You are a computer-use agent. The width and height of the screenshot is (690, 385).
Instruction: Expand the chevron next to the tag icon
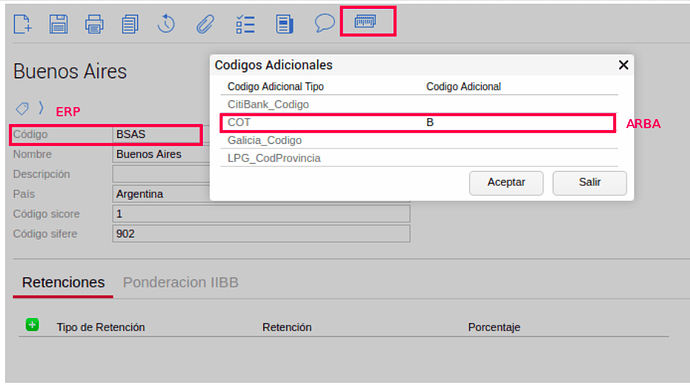pyautogui.click(x=41, y=108)
